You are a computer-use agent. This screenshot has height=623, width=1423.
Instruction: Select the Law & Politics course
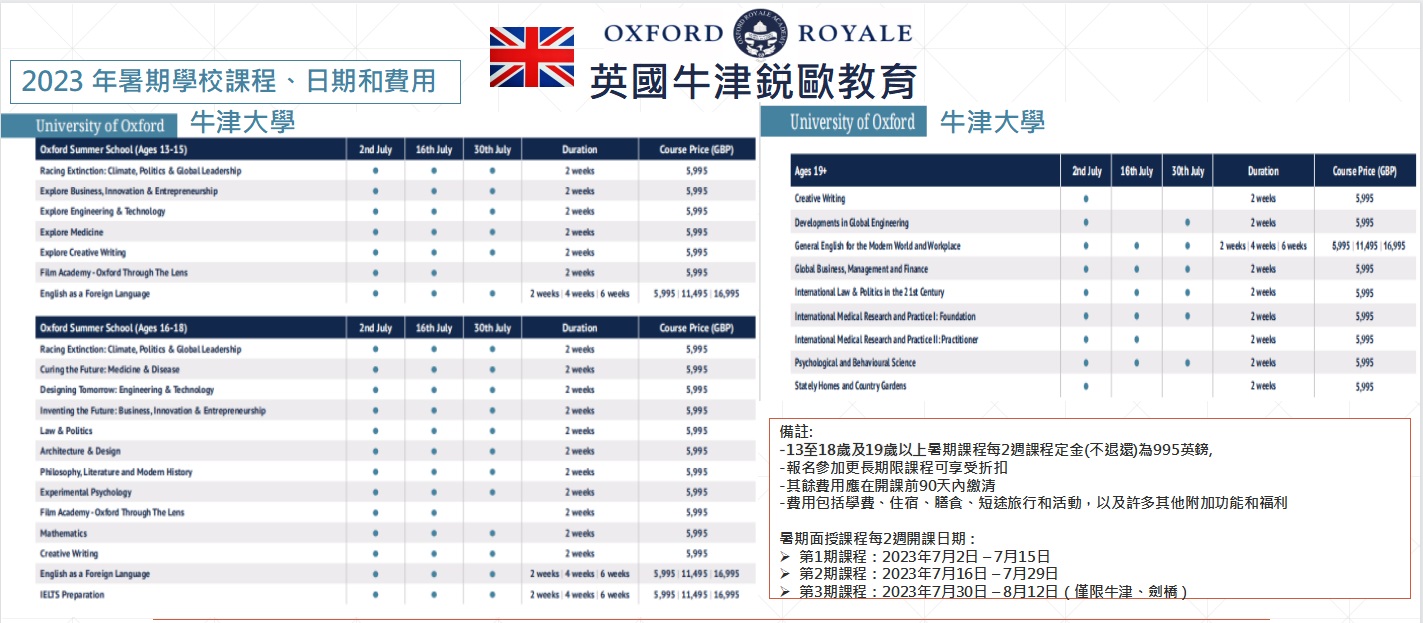66,431
